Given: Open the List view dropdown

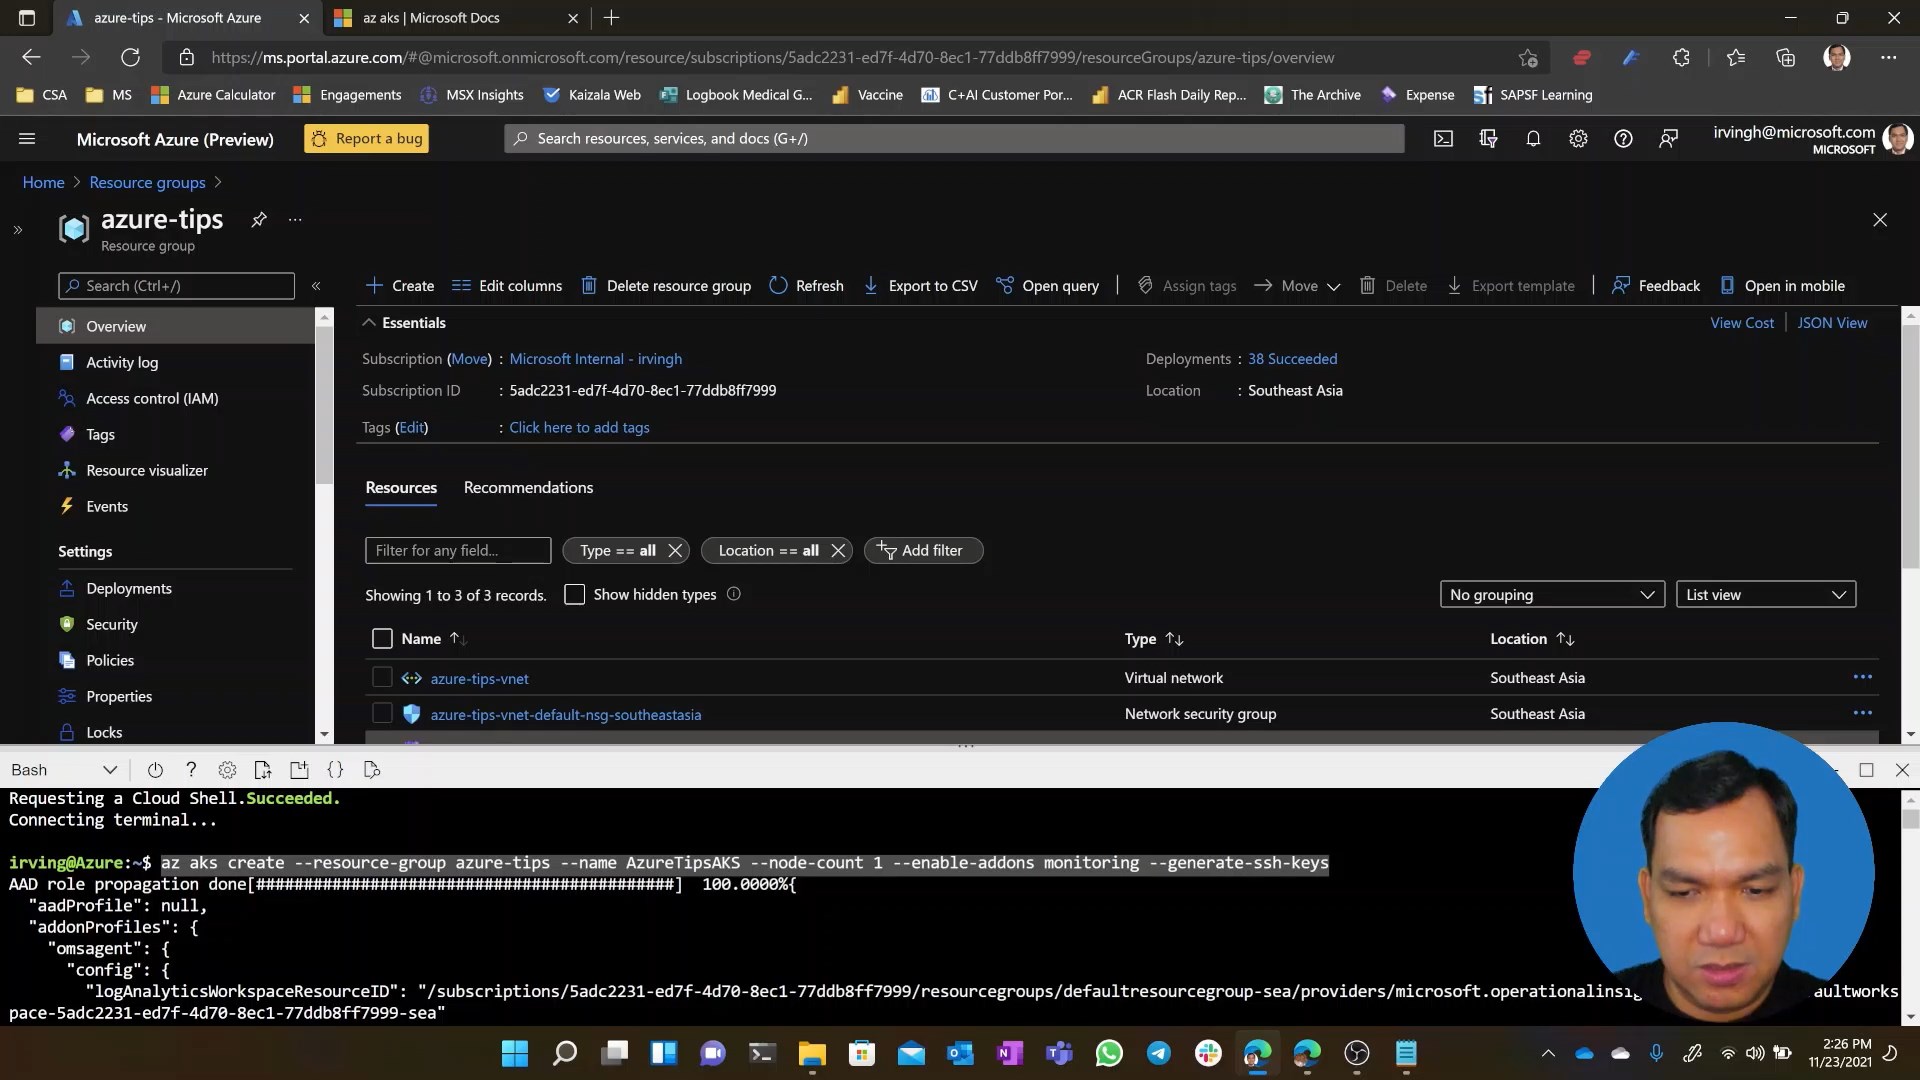Looking at the screenshot, I should pos(1765,594).
